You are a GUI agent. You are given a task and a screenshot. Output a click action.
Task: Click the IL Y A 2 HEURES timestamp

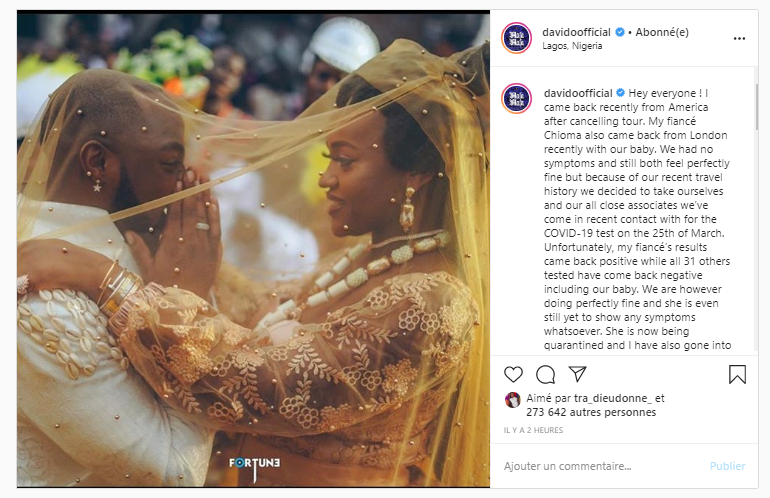(533, 430)
